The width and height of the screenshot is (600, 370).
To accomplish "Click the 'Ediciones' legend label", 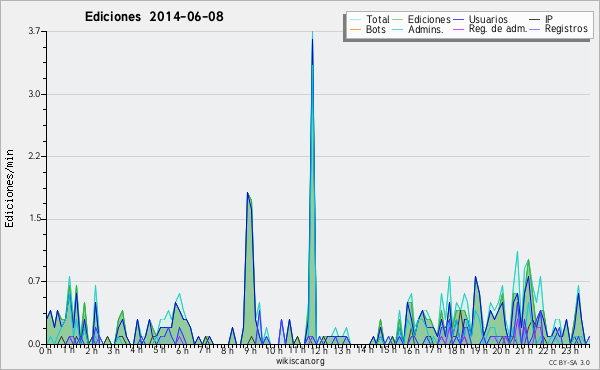I will 429,19.
